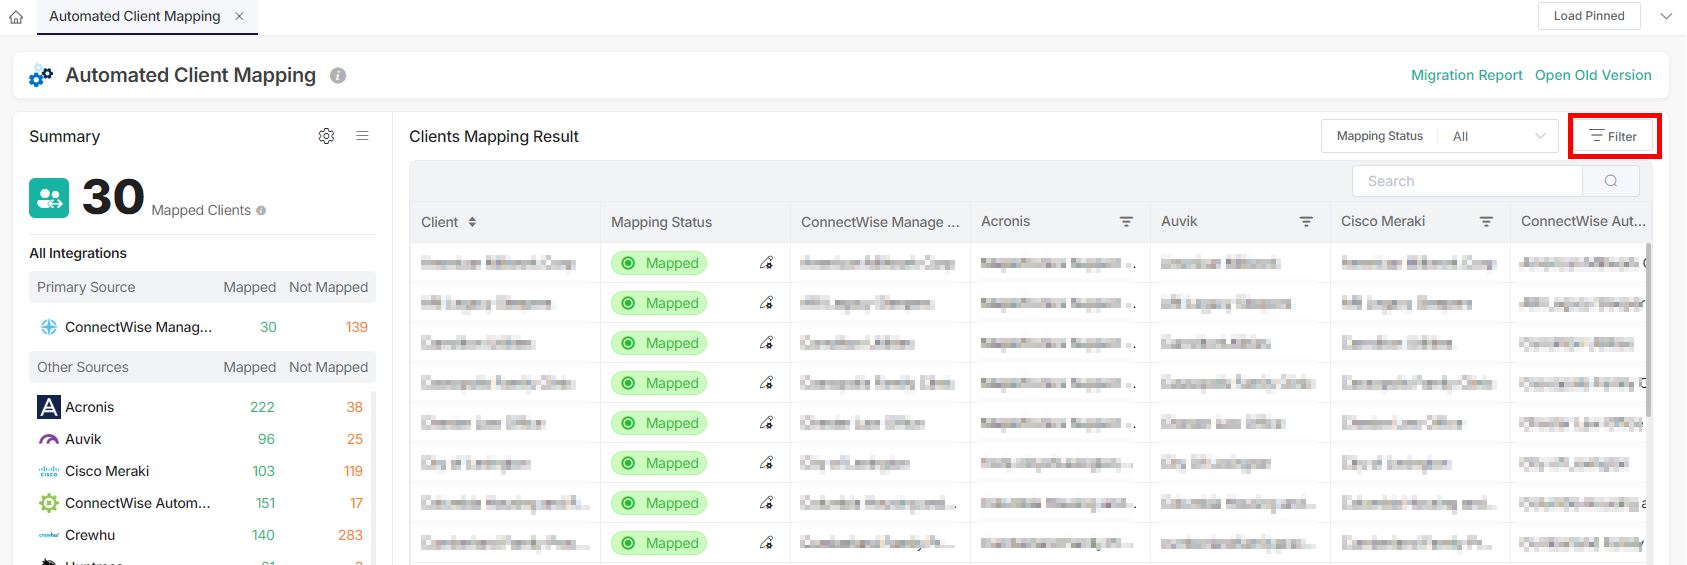Click the Acronis logo icon
The width and height of the screenshot is (1687, 565).
(49, 407)
